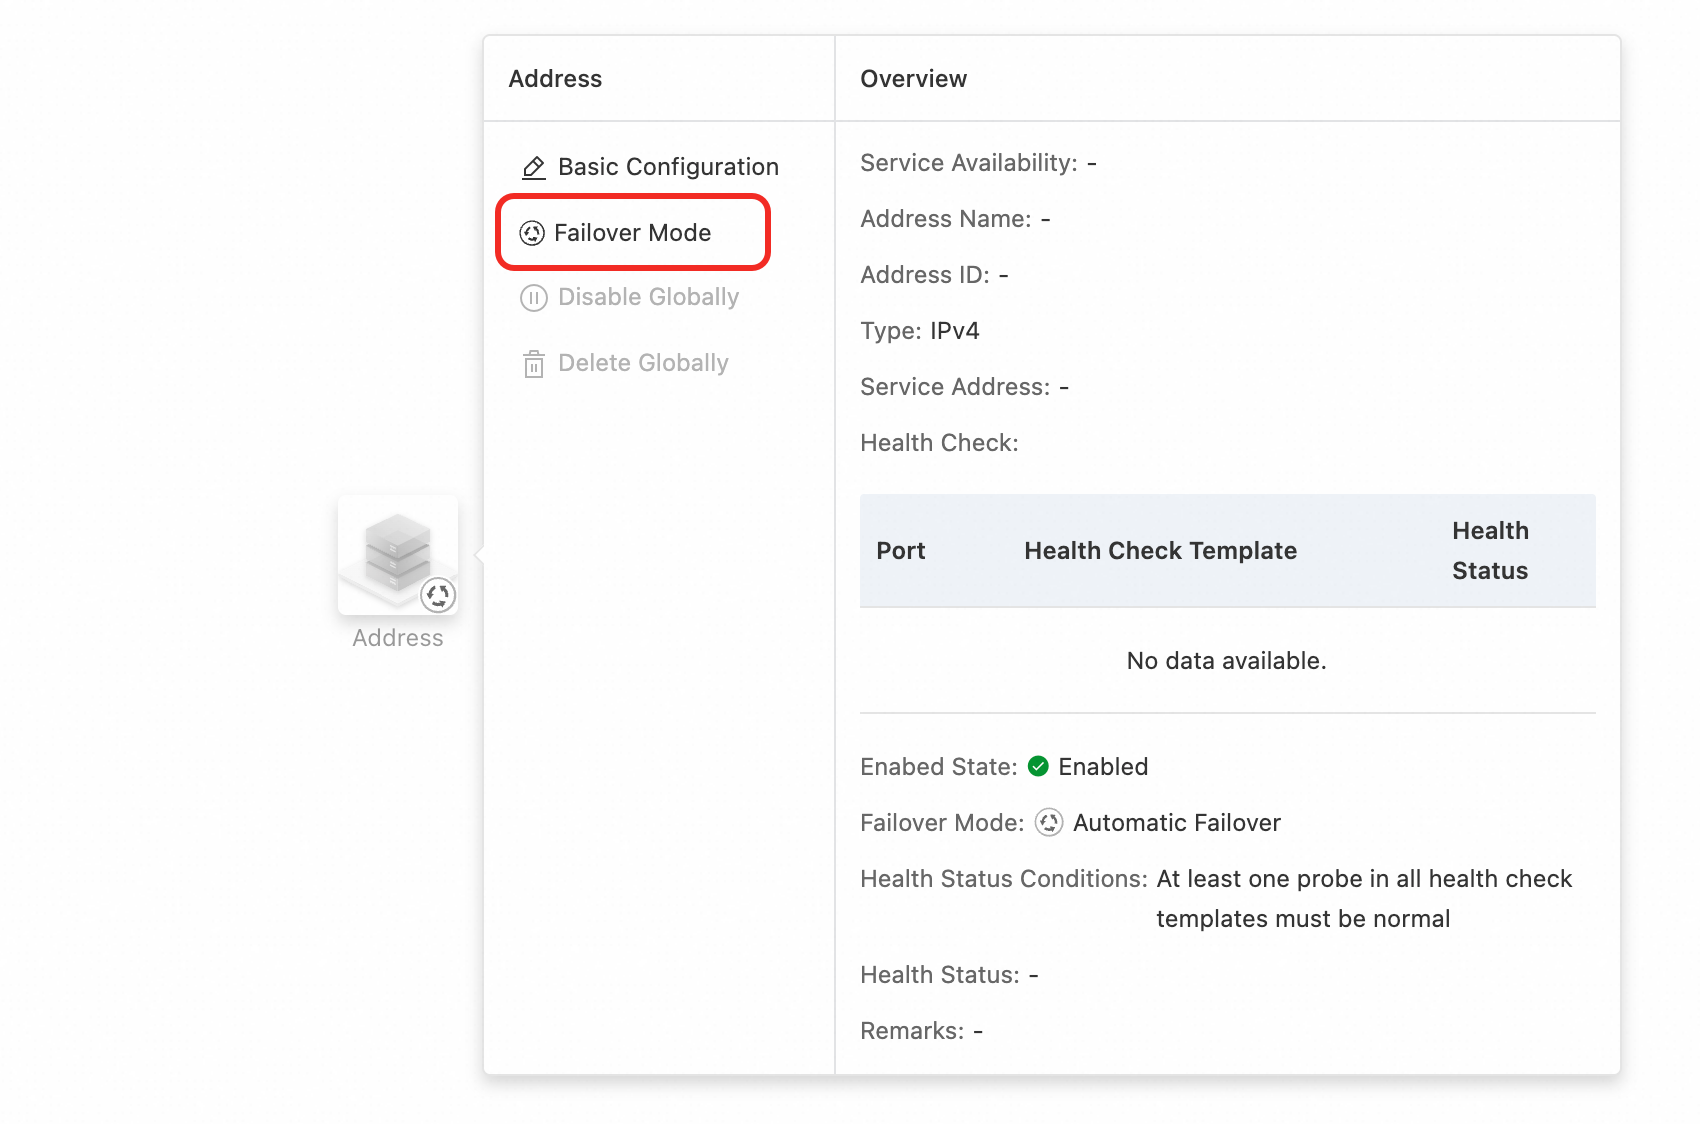Click the 'Address ID:' label

pos(925,275)
